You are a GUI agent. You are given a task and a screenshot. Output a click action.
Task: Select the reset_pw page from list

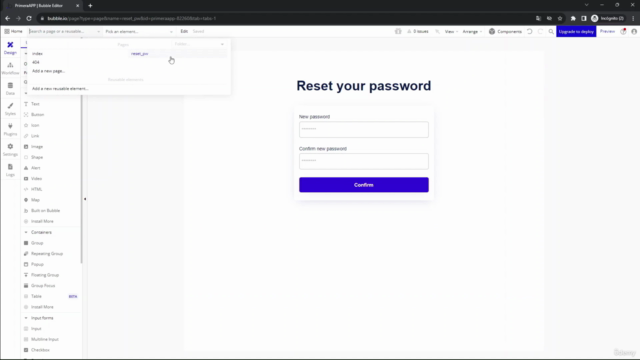pos(140,53)
